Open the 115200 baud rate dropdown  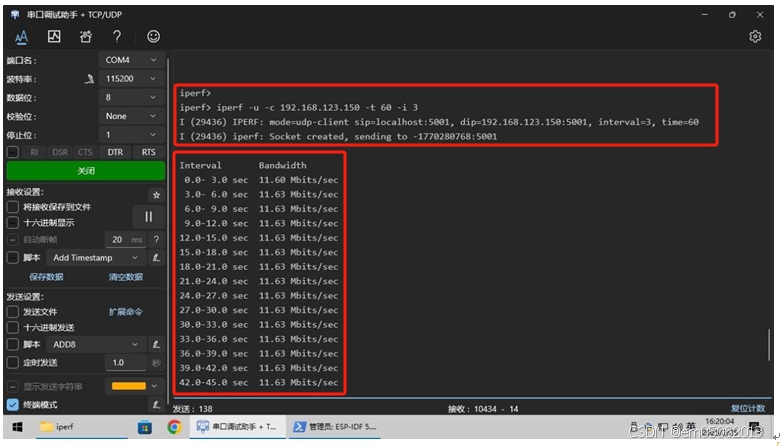coord(131,79)
